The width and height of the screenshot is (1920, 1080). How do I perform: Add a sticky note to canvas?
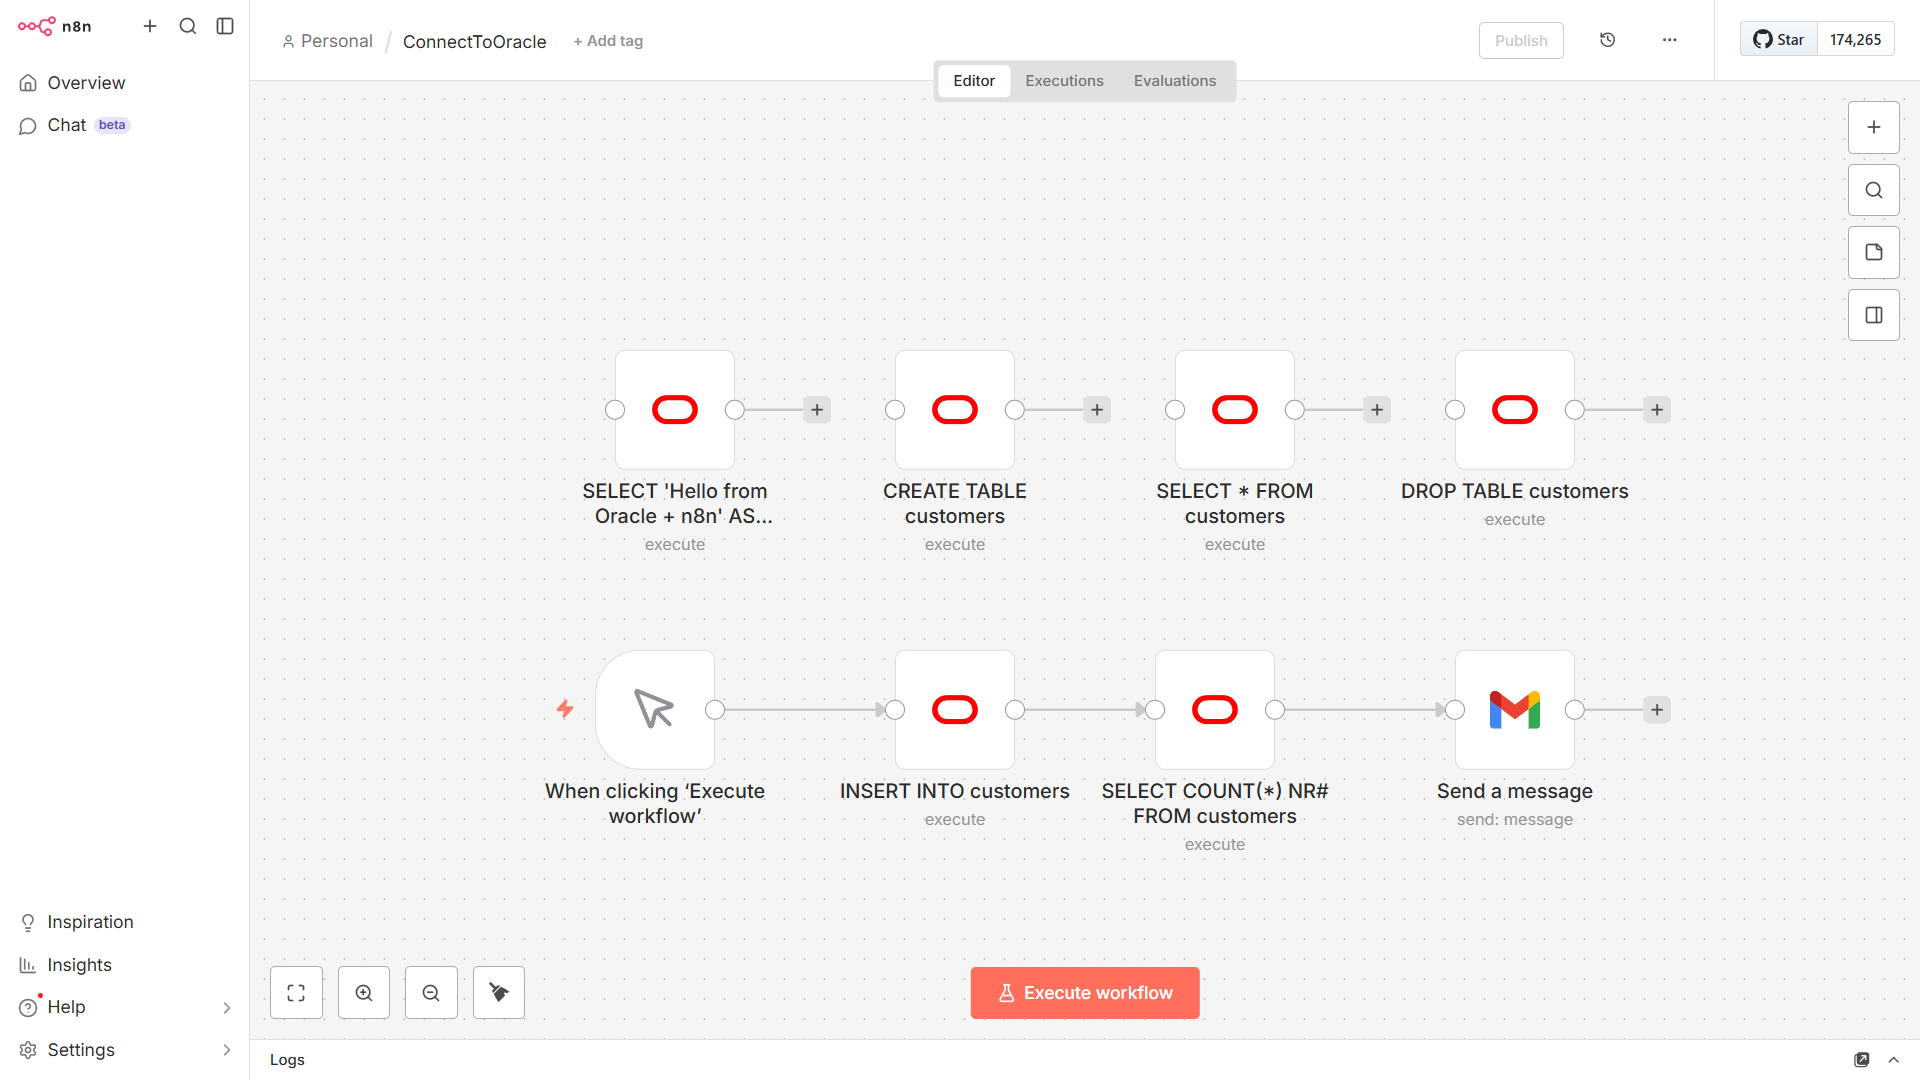coord(1874,253)
